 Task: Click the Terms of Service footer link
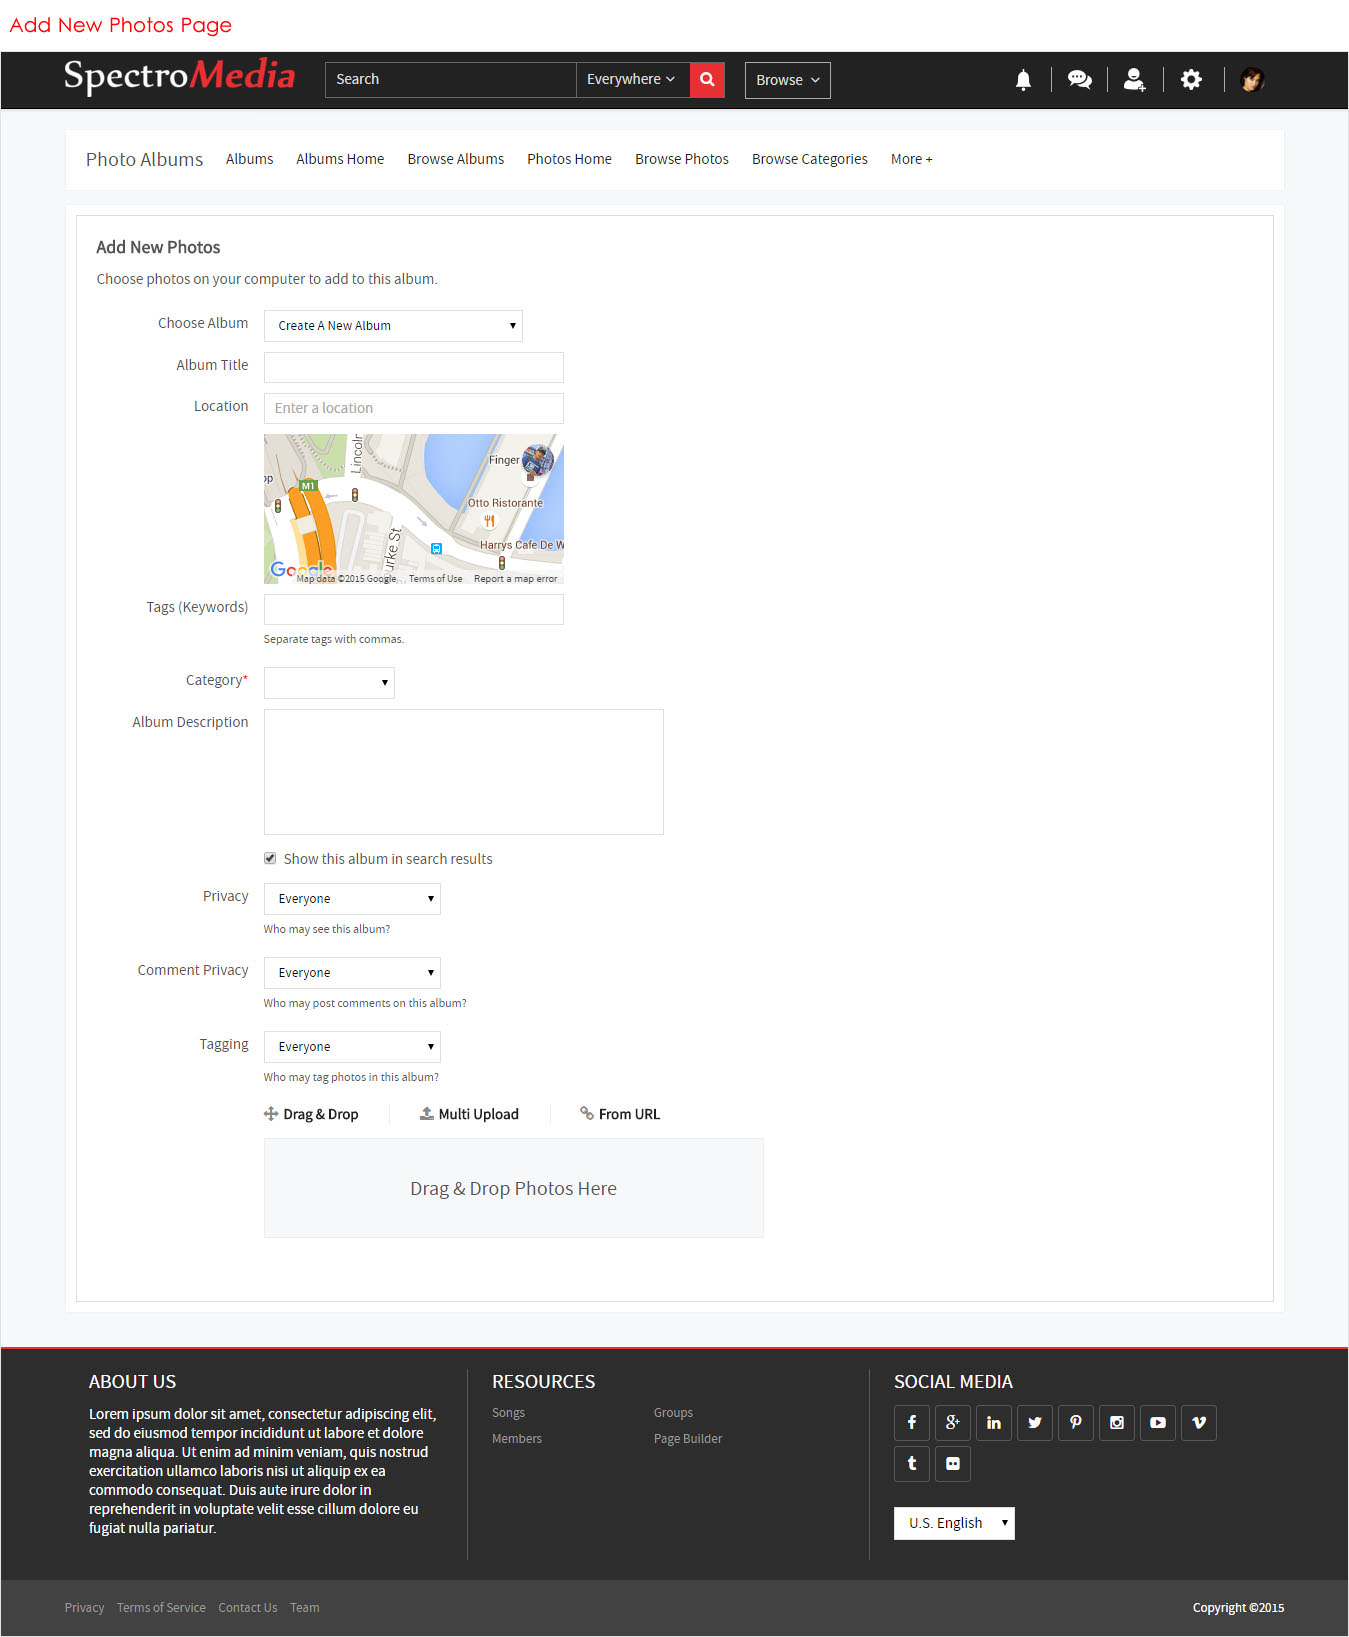click(x=161, y=1608)
